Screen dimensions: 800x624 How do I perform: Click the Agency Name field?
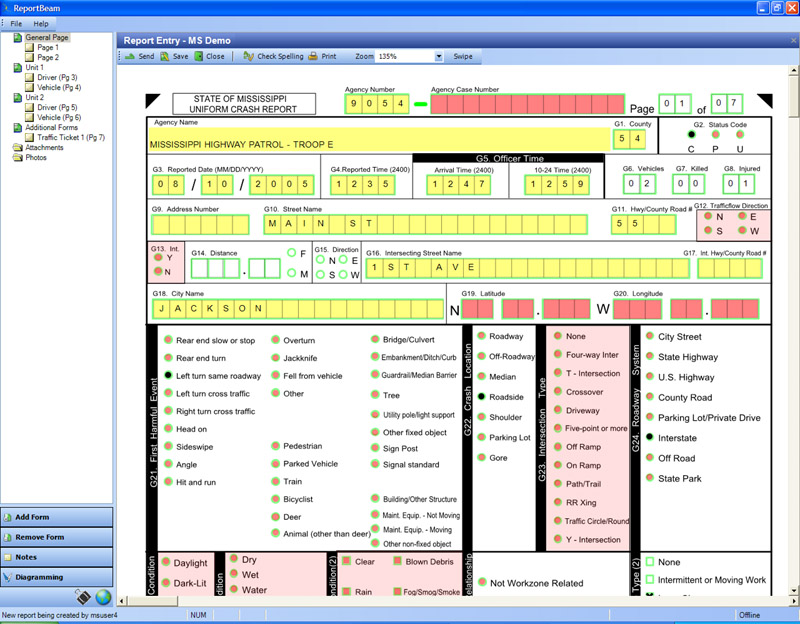click(380, 139)
